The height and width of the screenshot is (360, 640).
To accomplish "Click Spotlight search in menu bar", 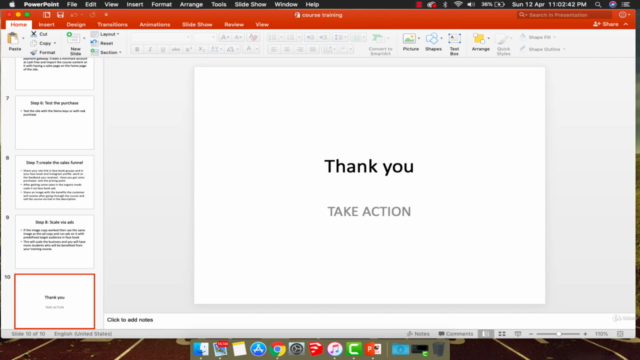I will (x=598, y=4).
